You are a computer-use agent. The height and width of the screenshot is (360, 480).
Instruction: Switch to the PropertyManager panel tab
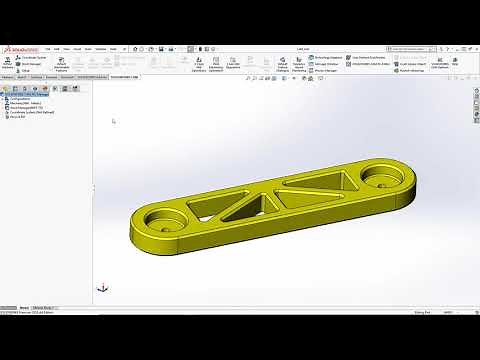tap(15, 88)
